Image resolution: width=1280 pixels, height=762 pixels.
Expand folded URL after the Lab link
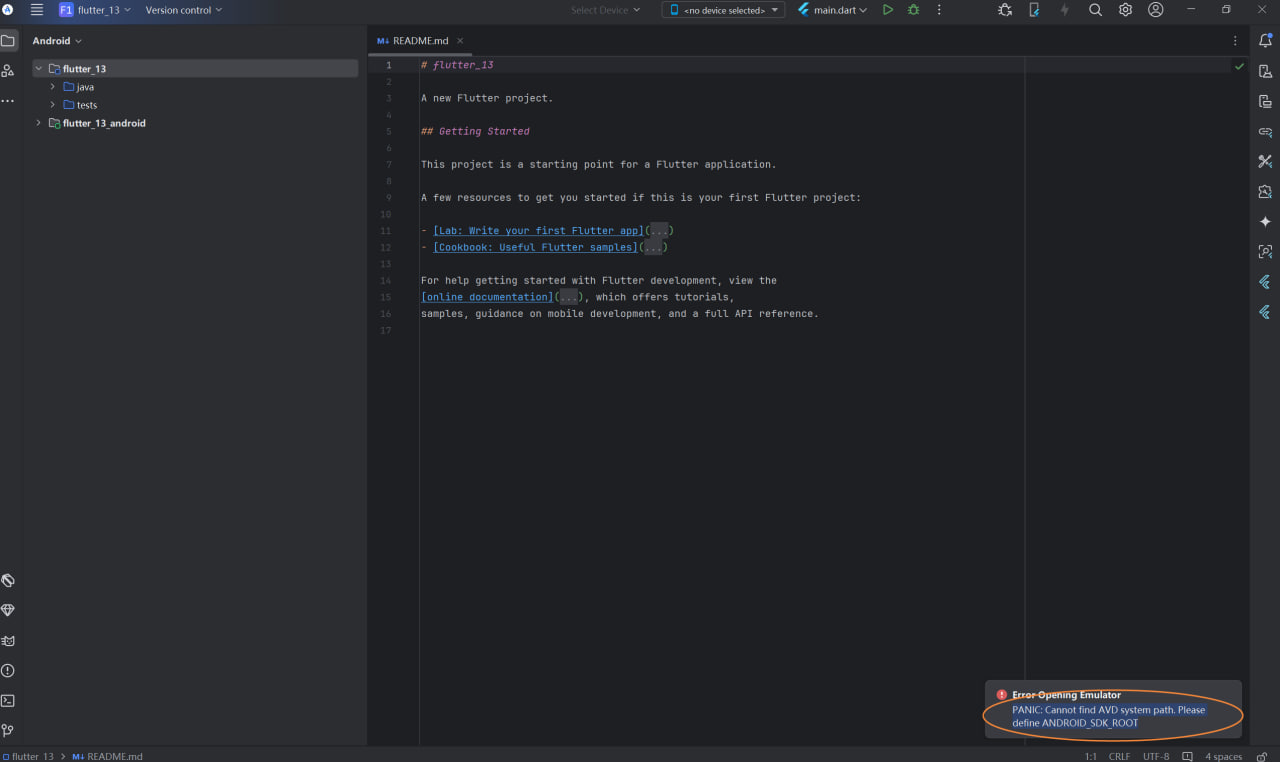pos(660,231)
